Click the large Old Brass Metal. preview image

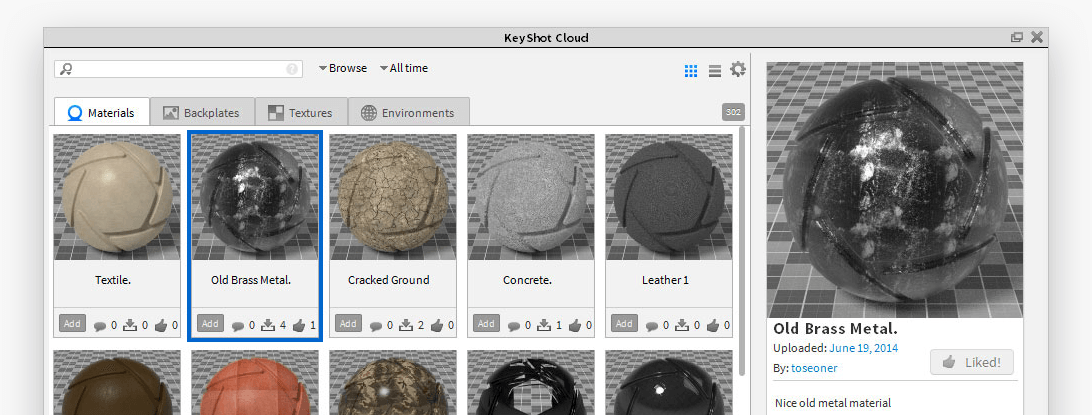click(895, 190)
